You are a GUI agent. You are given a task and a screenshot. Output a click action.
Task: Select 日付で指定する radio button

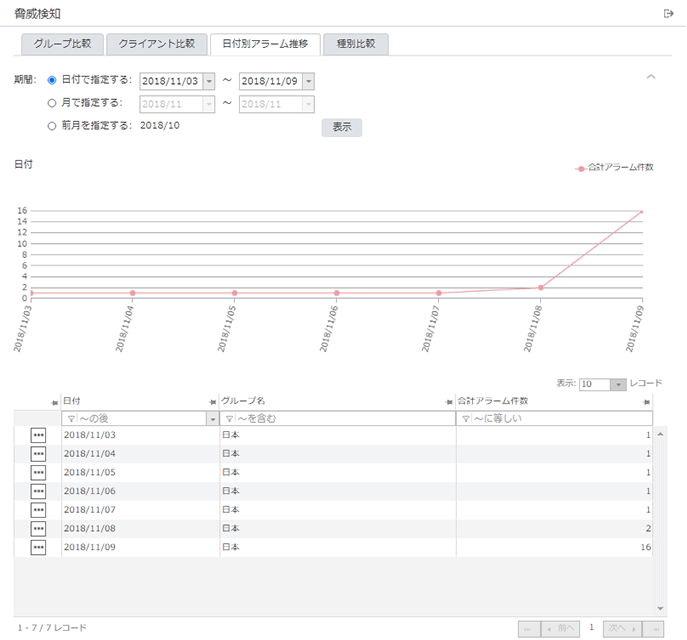[x=52, y=80]
